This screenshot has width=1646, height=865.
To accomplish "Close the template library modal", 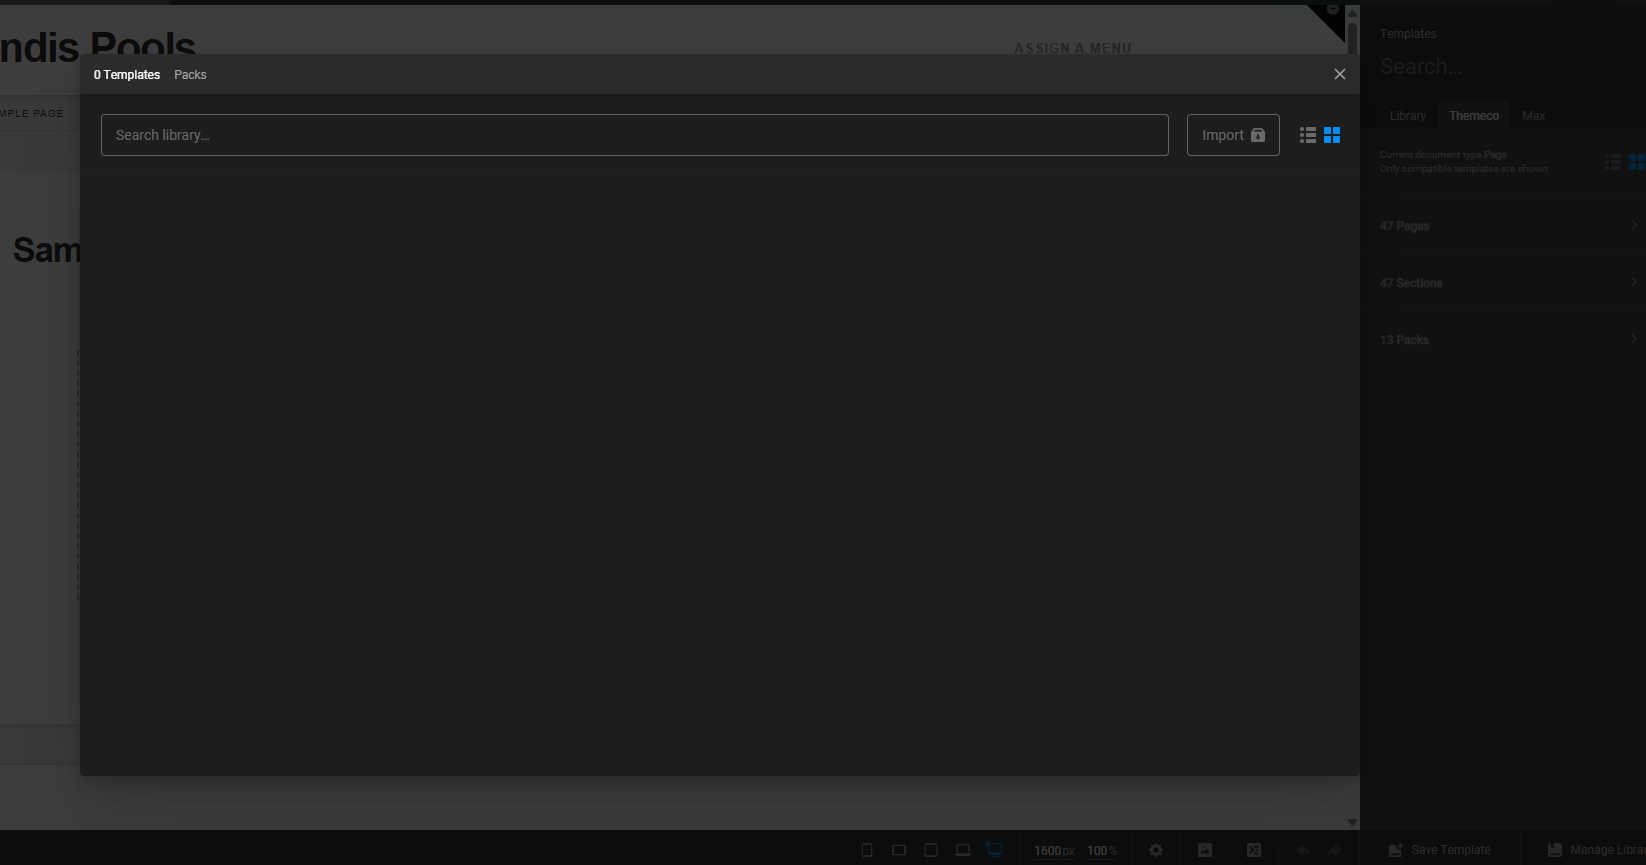I will click(1340, 74).
